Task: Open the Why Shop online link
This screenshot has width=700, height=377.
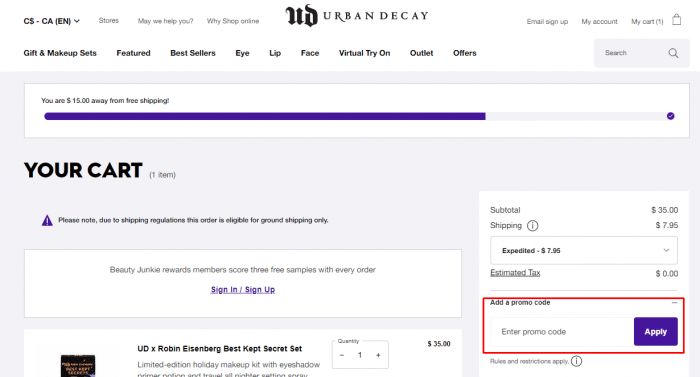Action: pyautogui.click(x=233, y=21)
